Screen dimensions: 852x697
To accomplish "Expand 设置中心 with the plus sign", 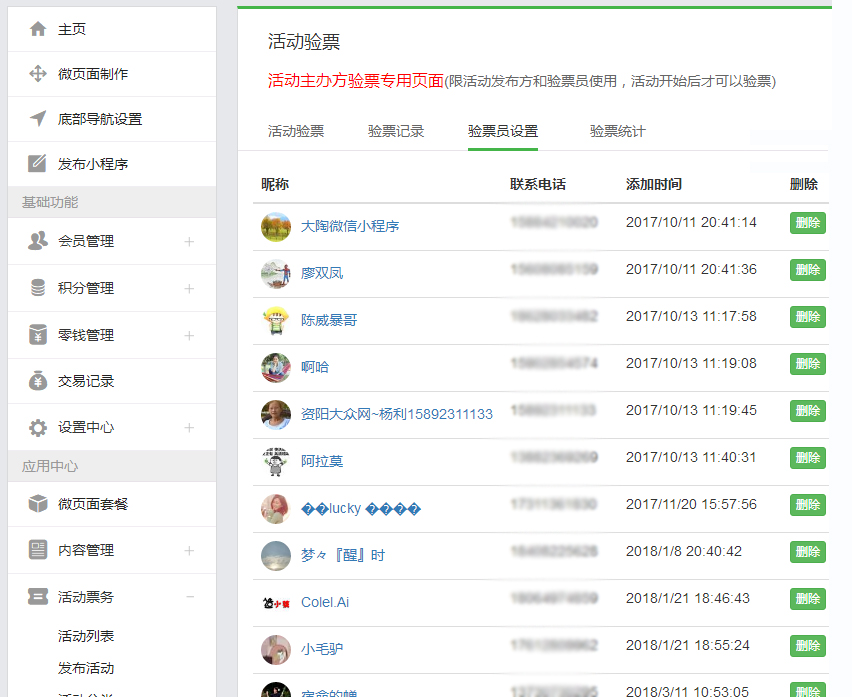I will coord(189,428).
